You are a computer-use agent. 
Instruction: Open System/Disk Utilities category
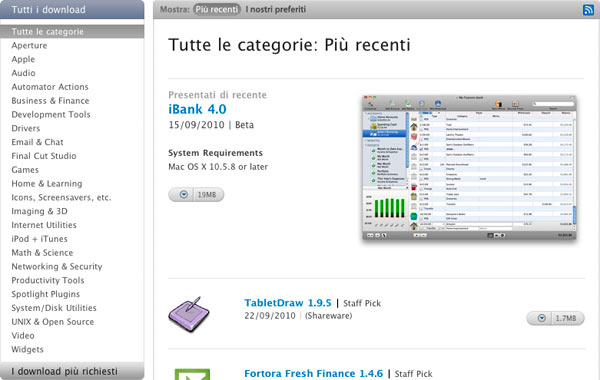click(x=54, y=308)
